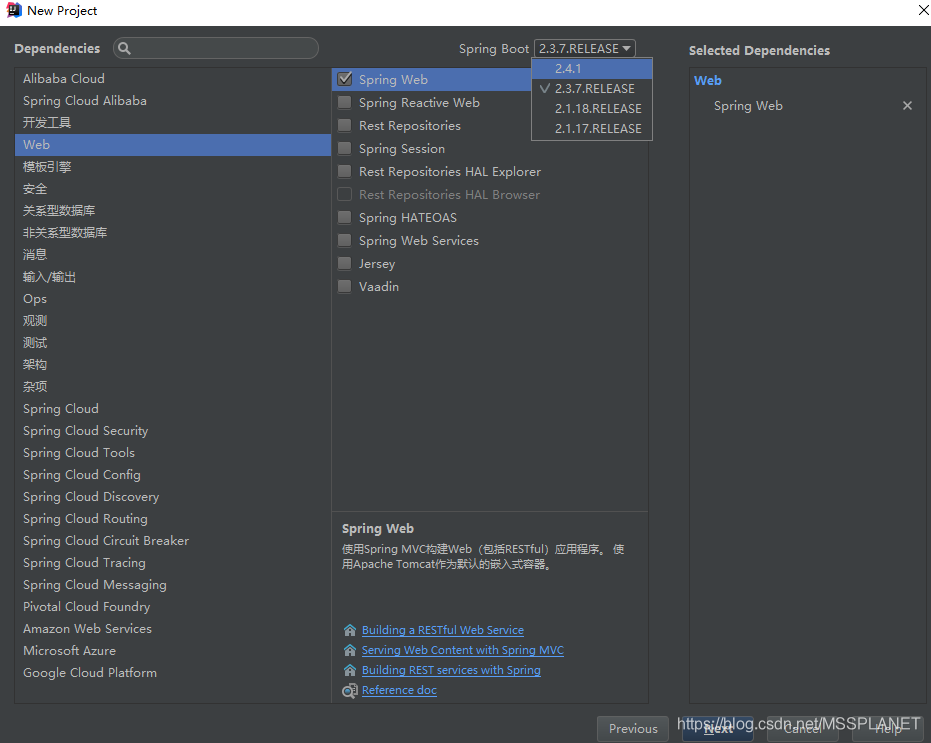Select 2.1.17.RELEASE Spring Boot version

592,129
